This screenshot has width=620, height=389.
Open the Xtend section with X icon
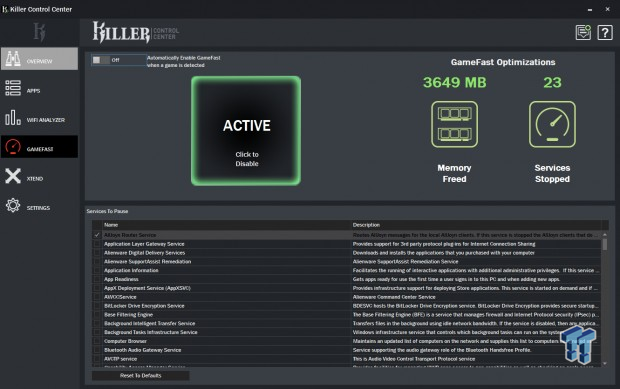coord(39,176)
